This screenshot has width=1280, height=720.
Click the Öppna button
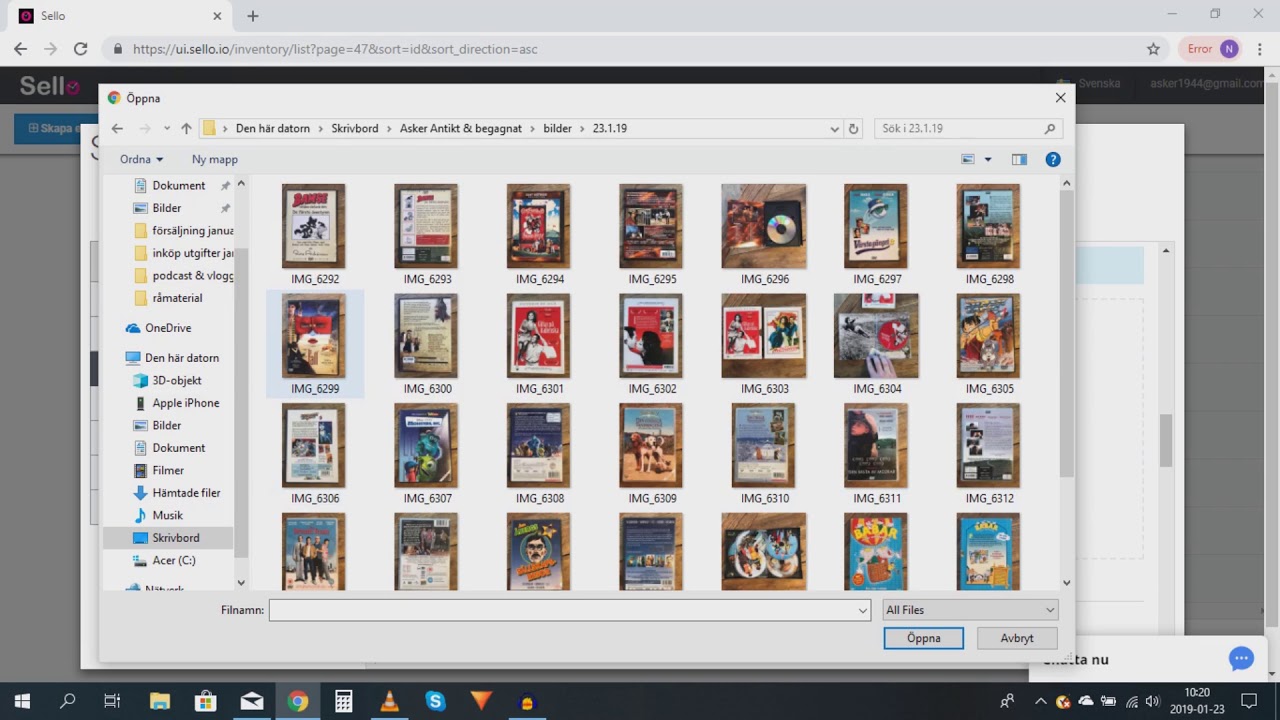923,638
